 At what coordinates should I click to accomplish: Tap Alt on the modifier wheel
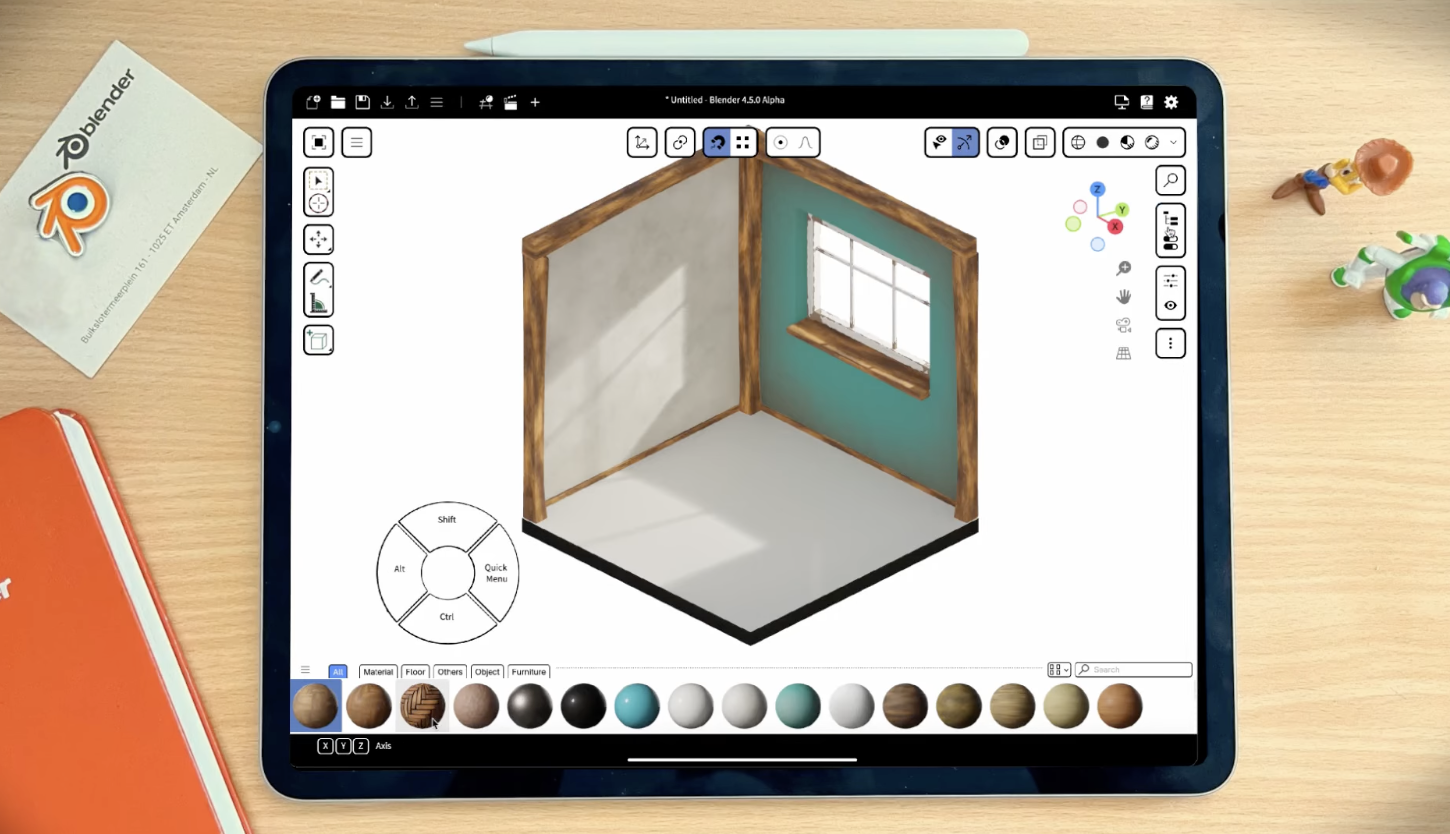click(400, 569)
